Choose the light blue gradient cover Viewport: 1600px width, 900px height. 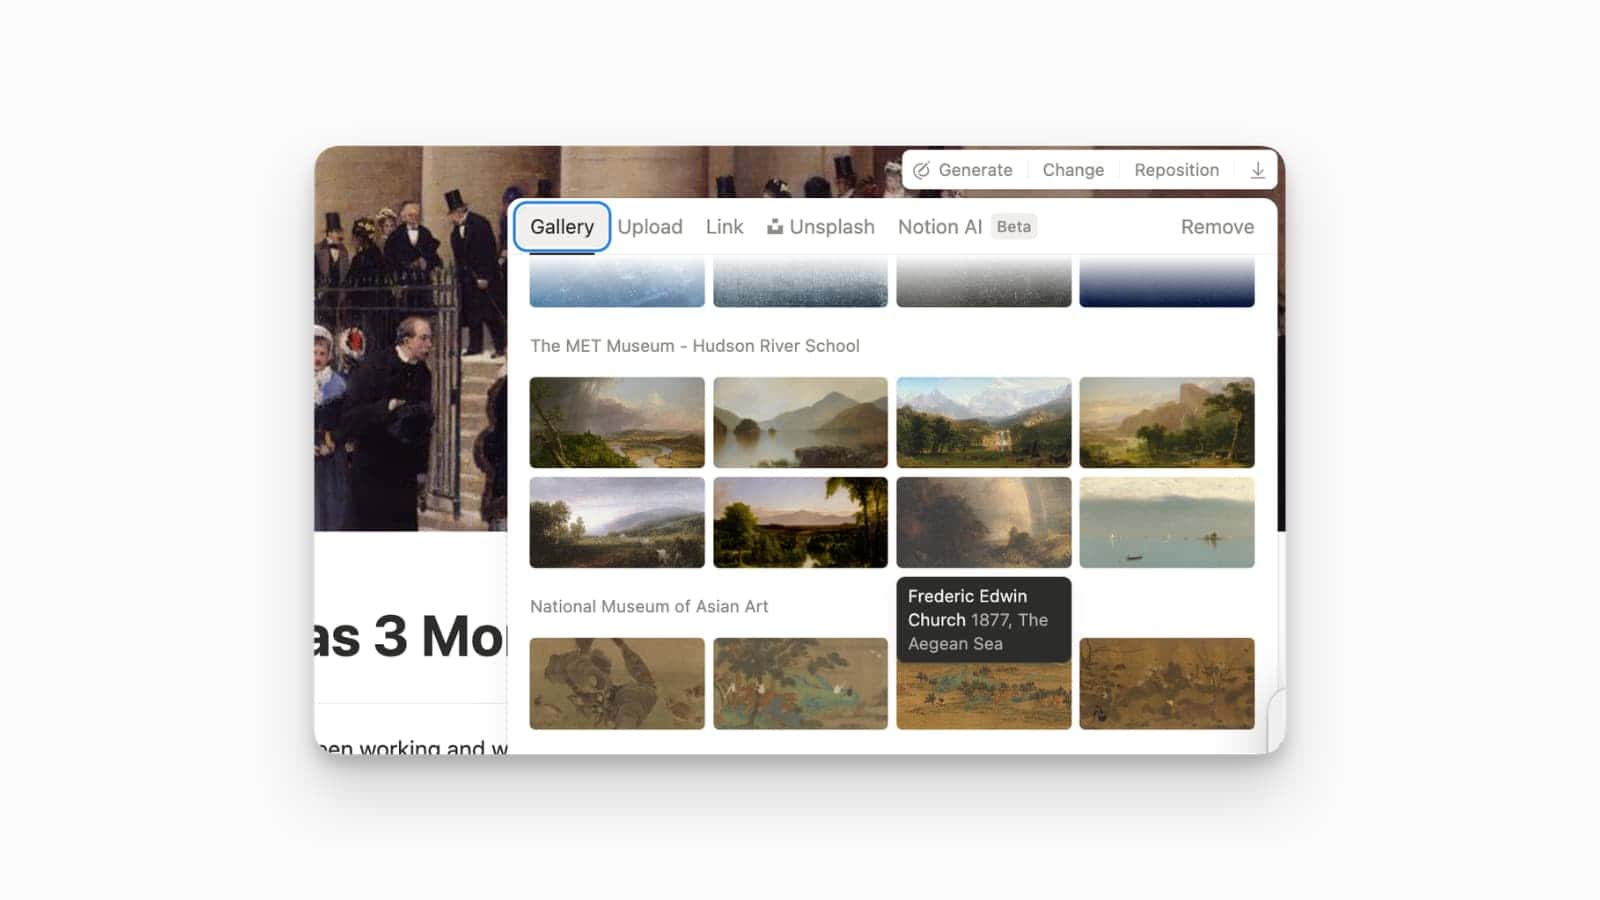(x=617, y=282)
